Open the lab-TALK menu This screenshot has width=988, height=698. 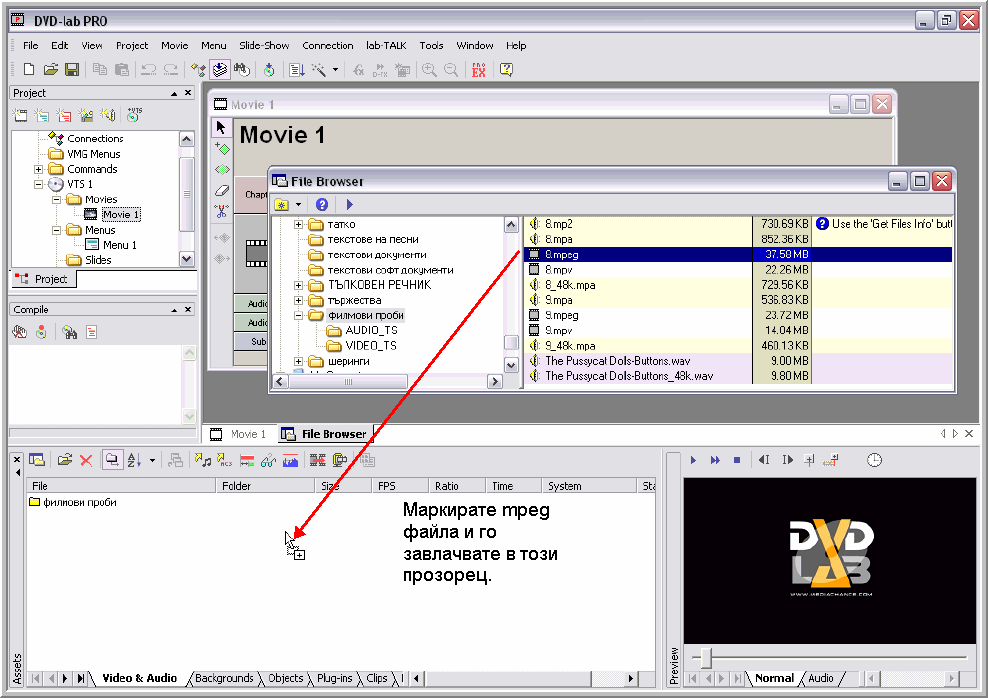pos(386,45)
